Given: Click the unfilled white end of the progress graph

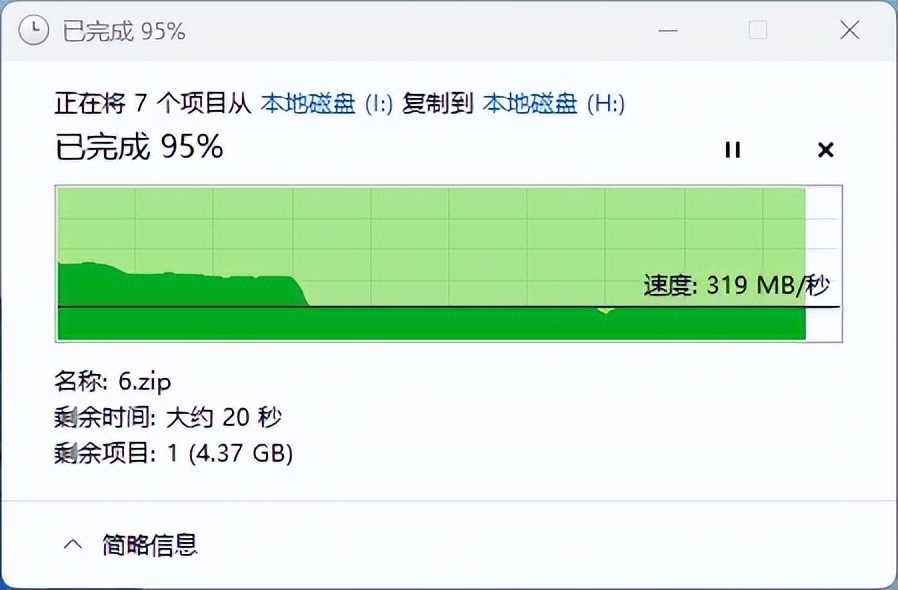Looking at the screenshot, I should click(x=824, y=263).
